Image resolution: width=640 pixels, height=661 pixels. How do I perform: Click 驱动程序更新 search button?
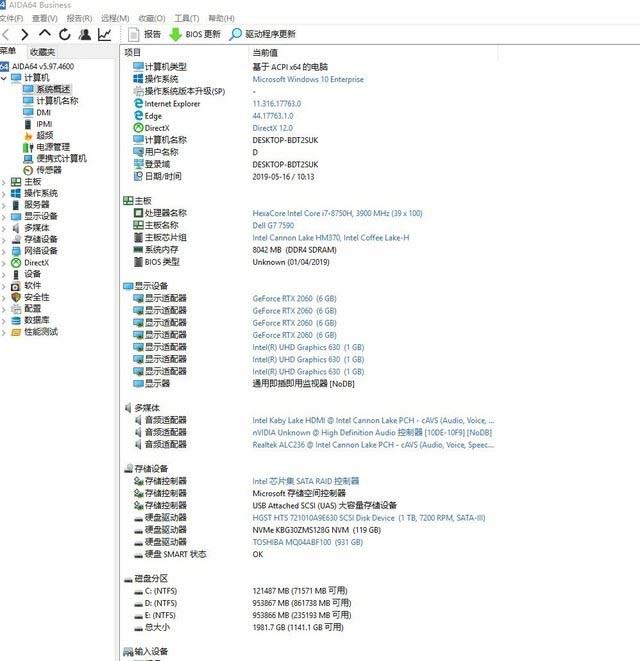pyautogui.click(x=262, y=35)
